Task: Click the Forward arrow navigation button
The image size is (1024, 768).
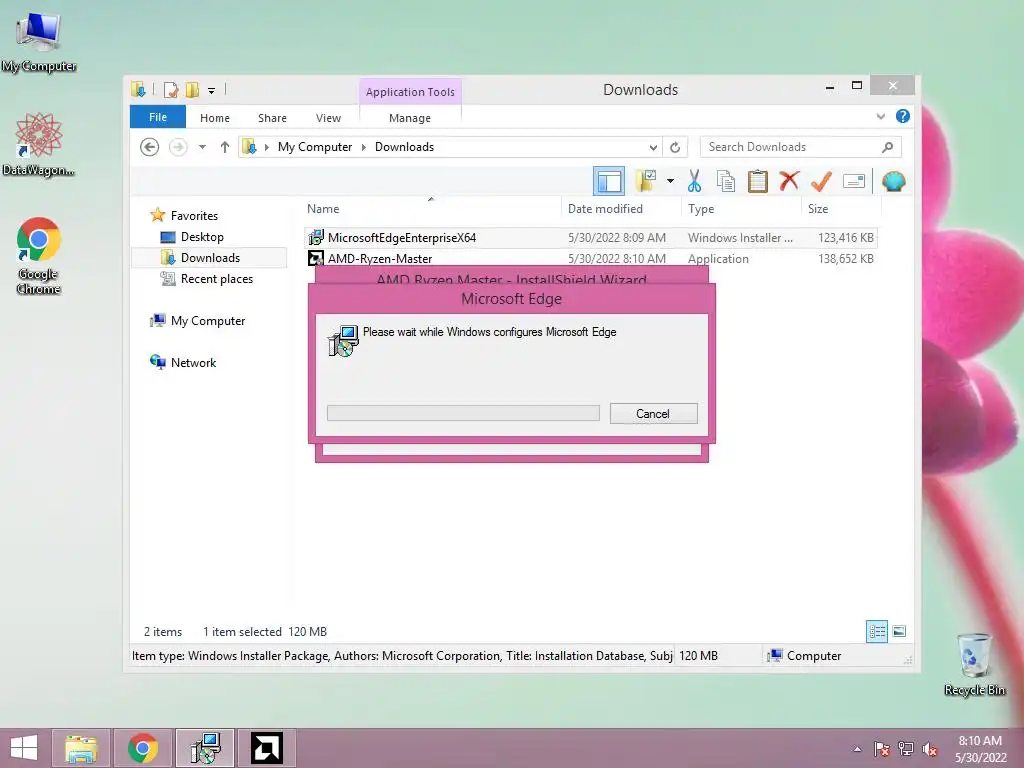Action: pyautogui.click(x=178, y=147)
